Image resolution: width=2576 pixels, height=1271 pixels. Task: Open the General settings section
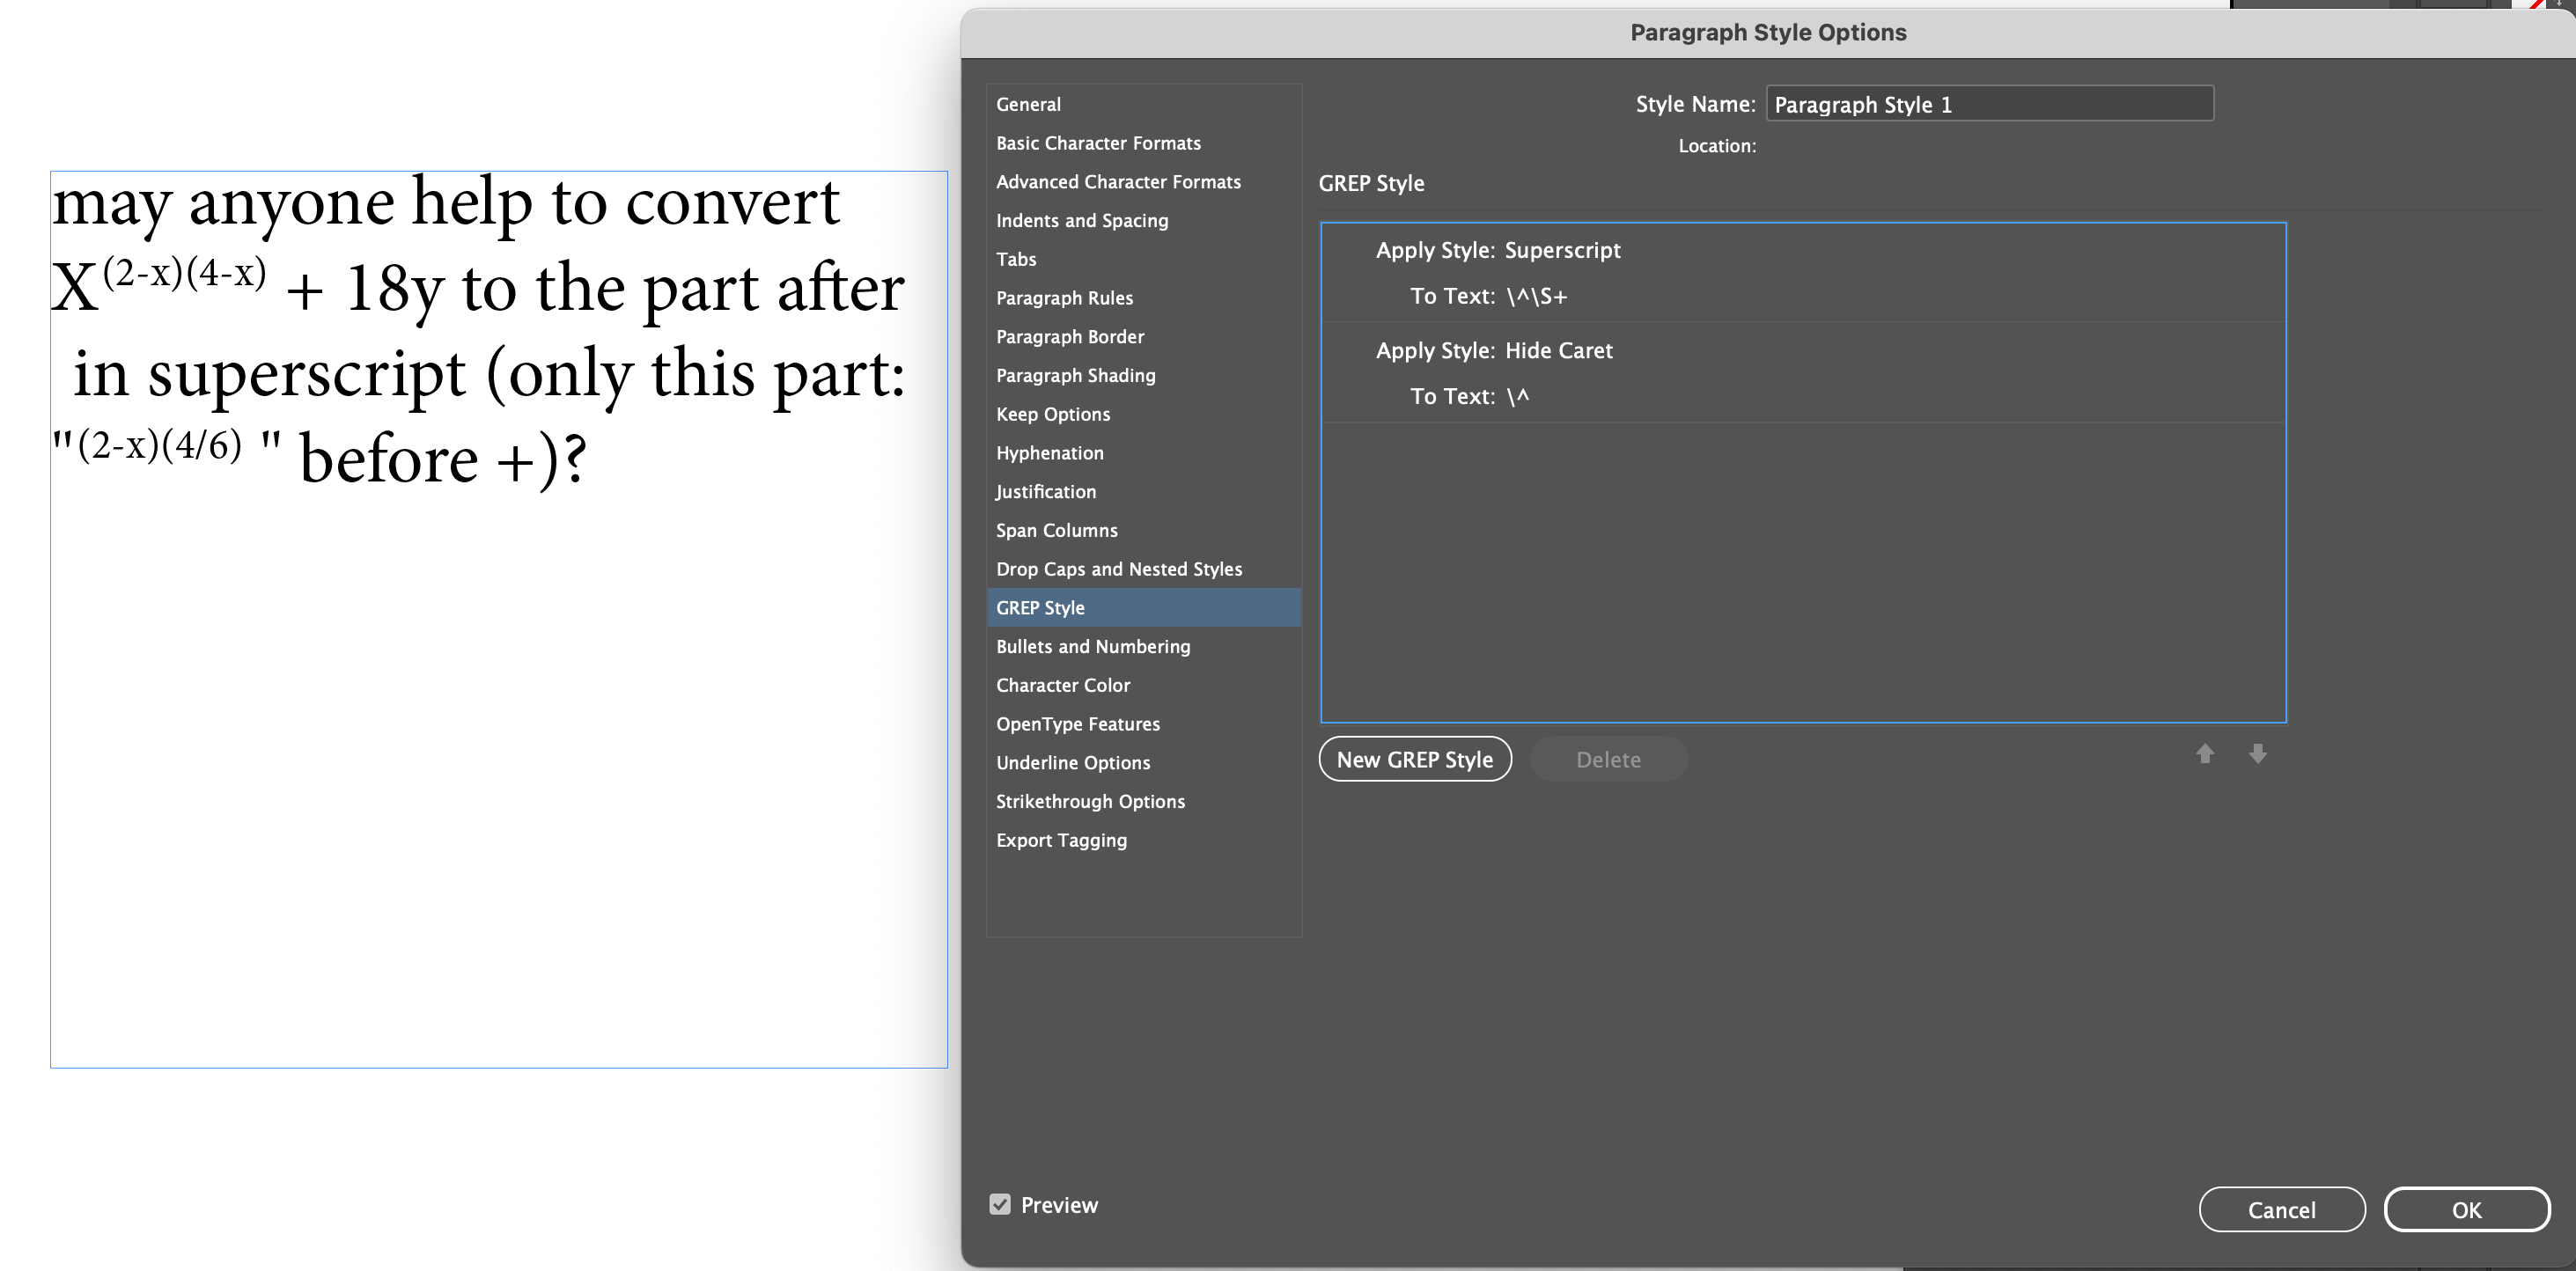point(1028,103)
